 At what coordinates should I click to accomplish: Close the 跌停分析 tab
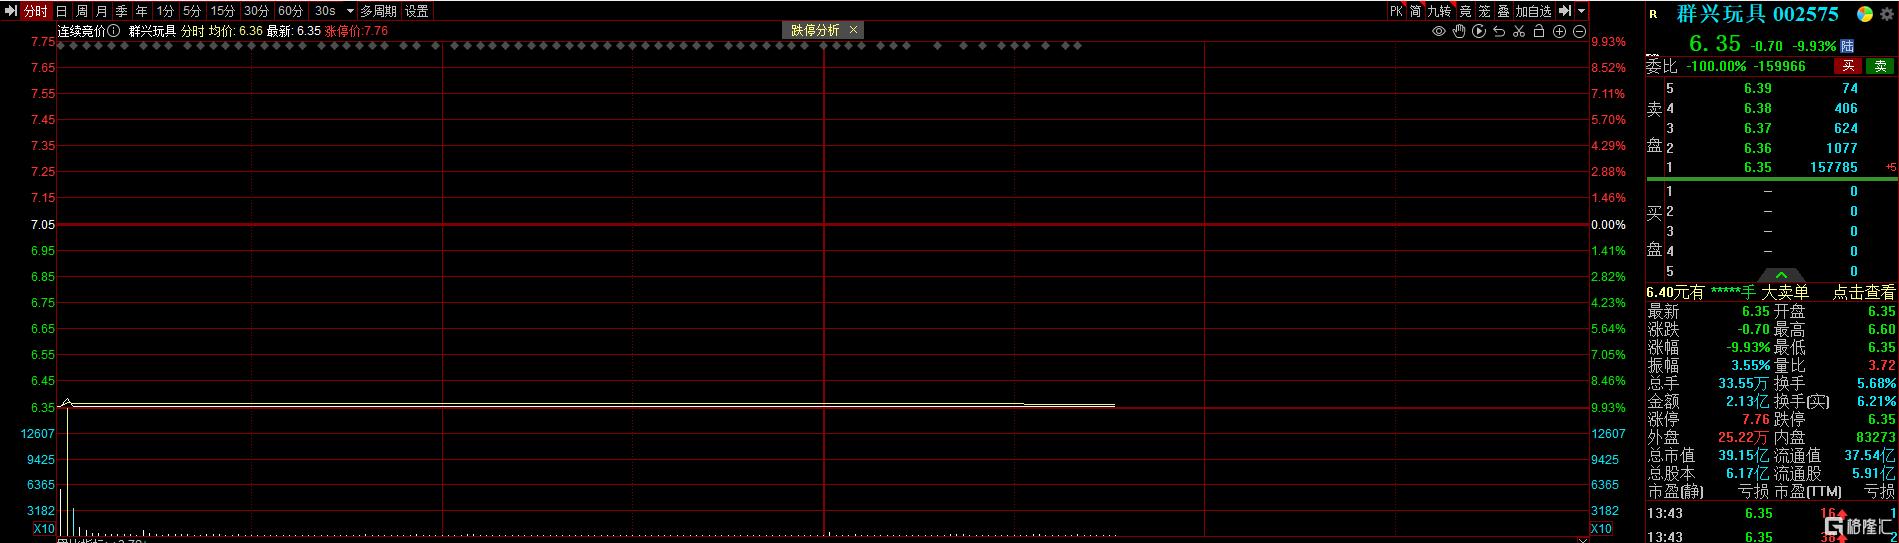(853, 30)
